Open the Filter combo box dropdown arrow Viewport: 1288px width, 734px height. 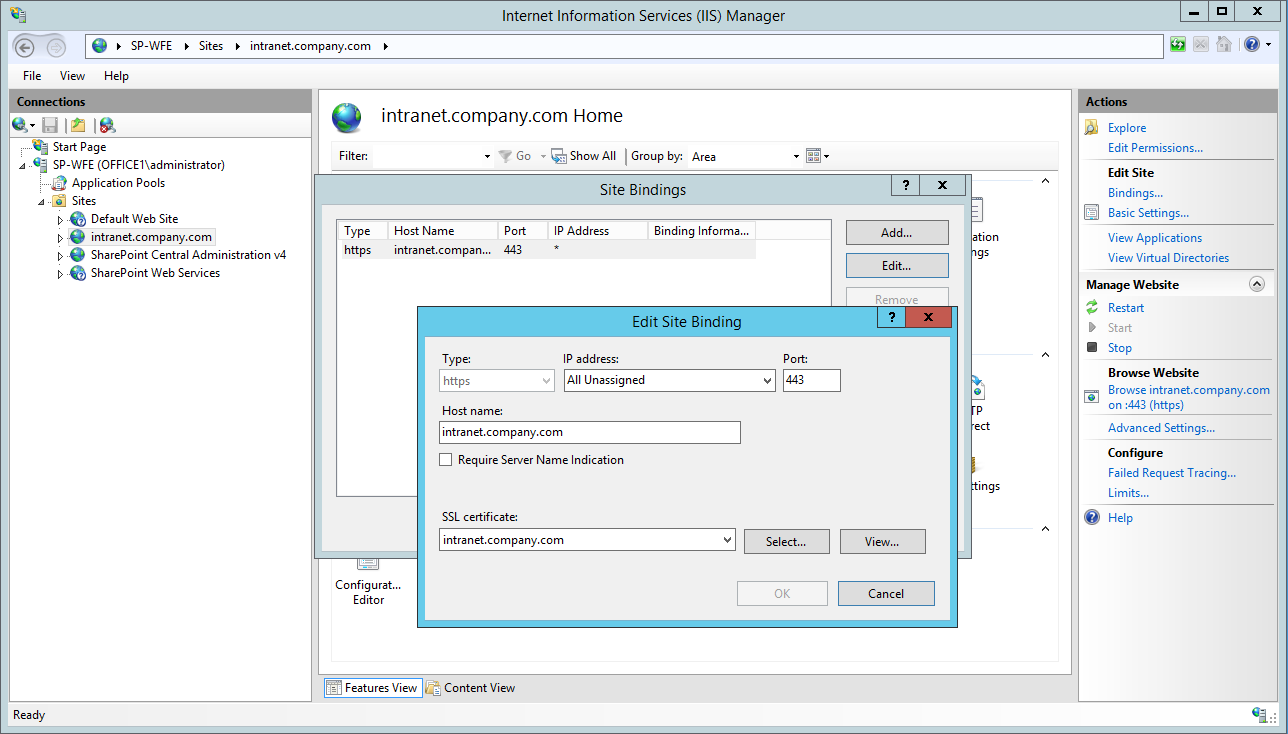click(x=487, y=156)
